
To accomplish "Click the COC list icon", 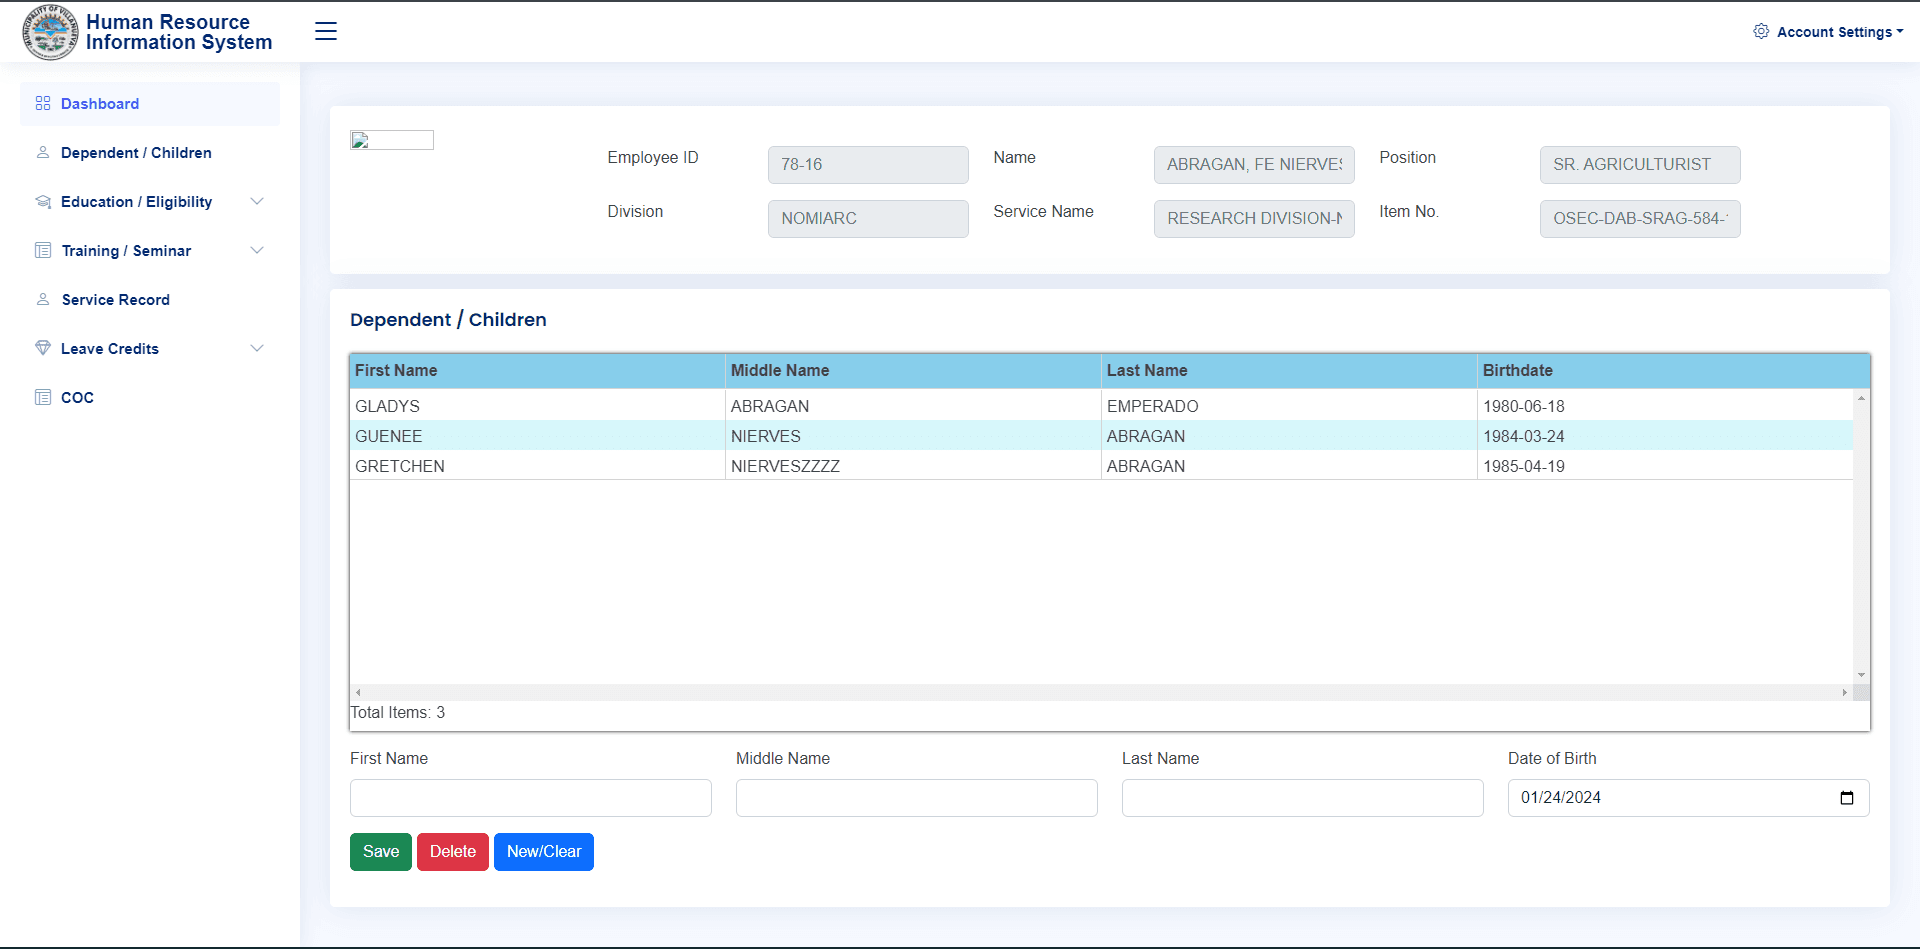I will point(43,397).
